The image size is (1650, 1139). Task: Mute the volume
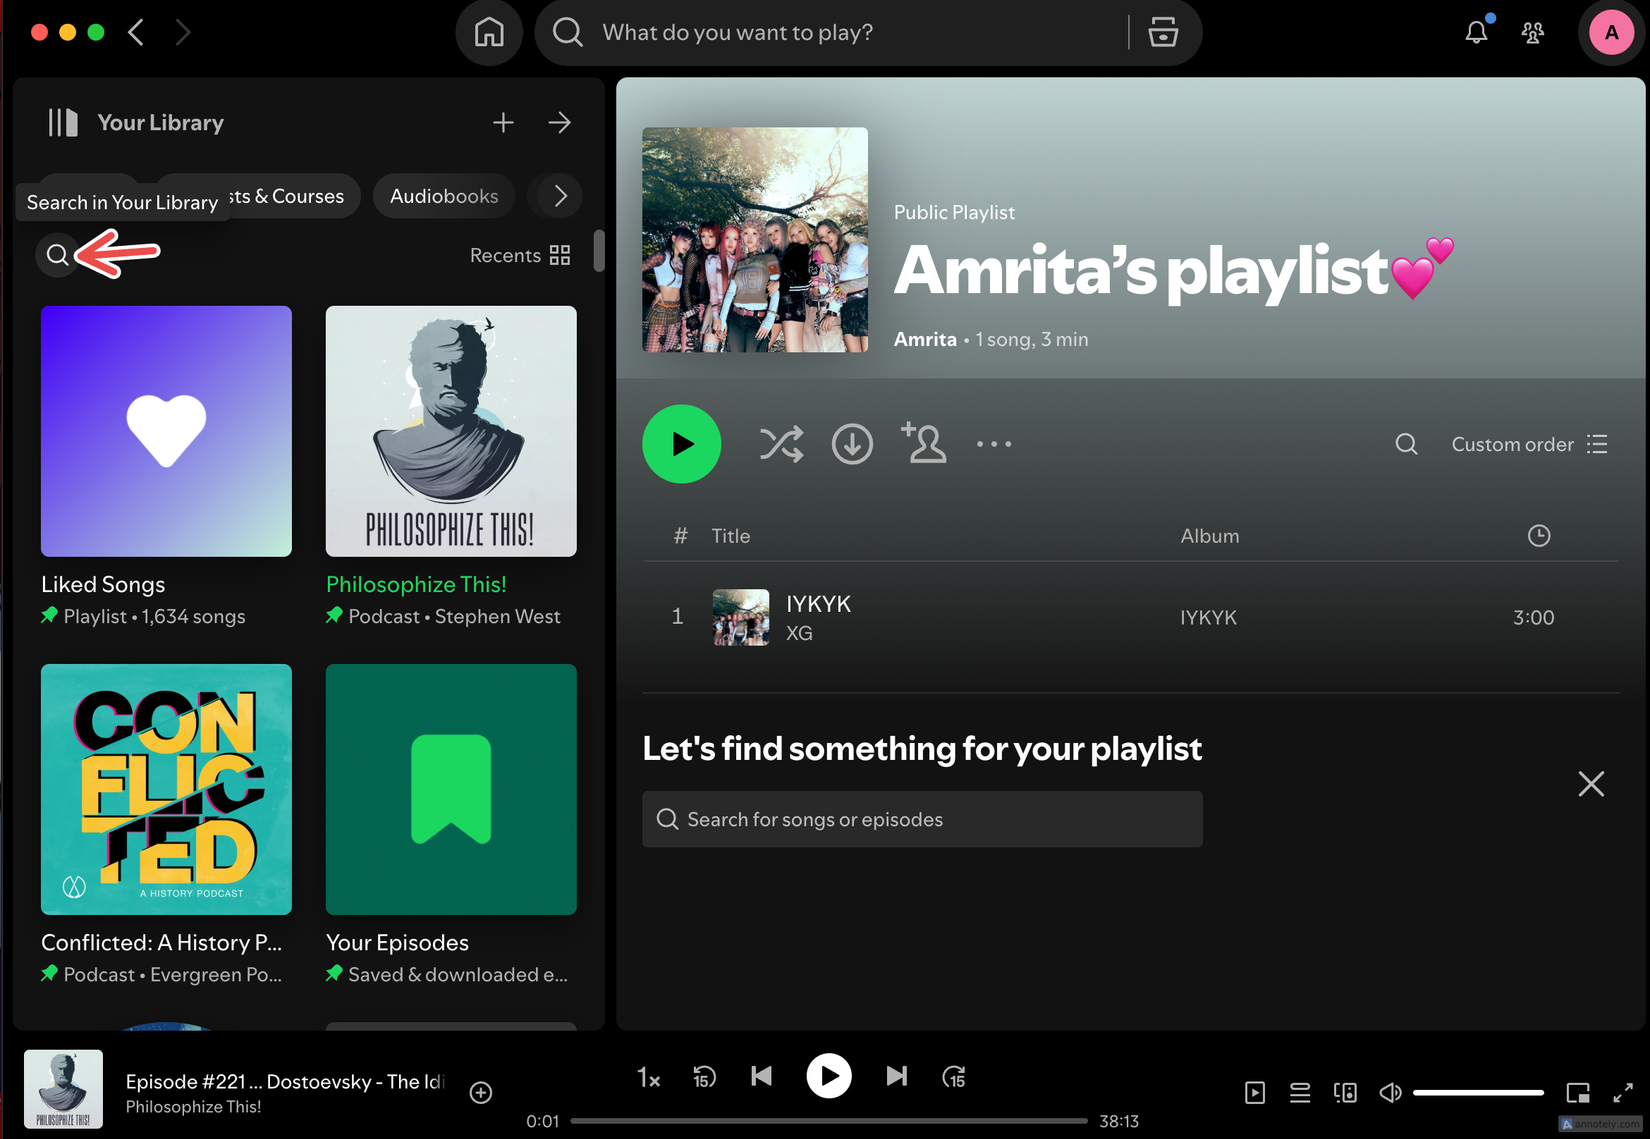coord(1389,1092)
